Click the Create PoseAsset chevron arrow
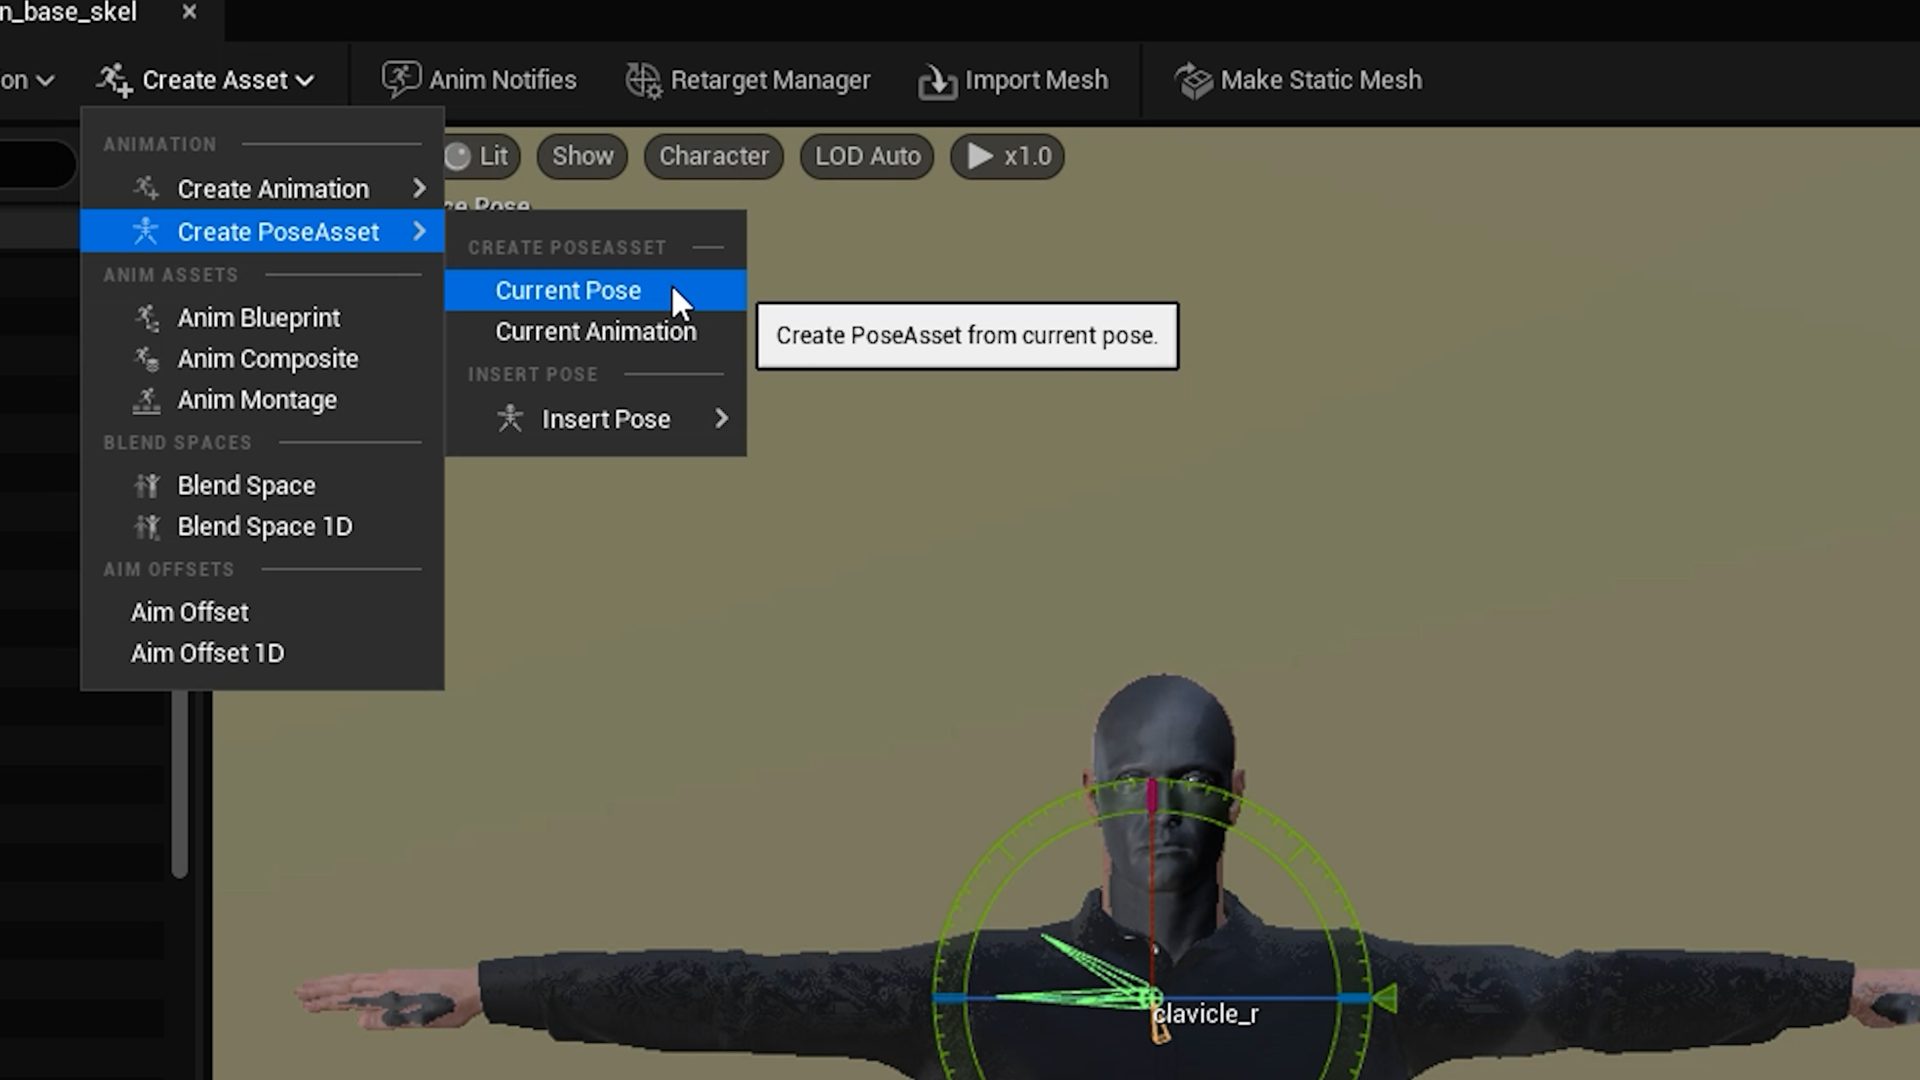 pos(419,232)
